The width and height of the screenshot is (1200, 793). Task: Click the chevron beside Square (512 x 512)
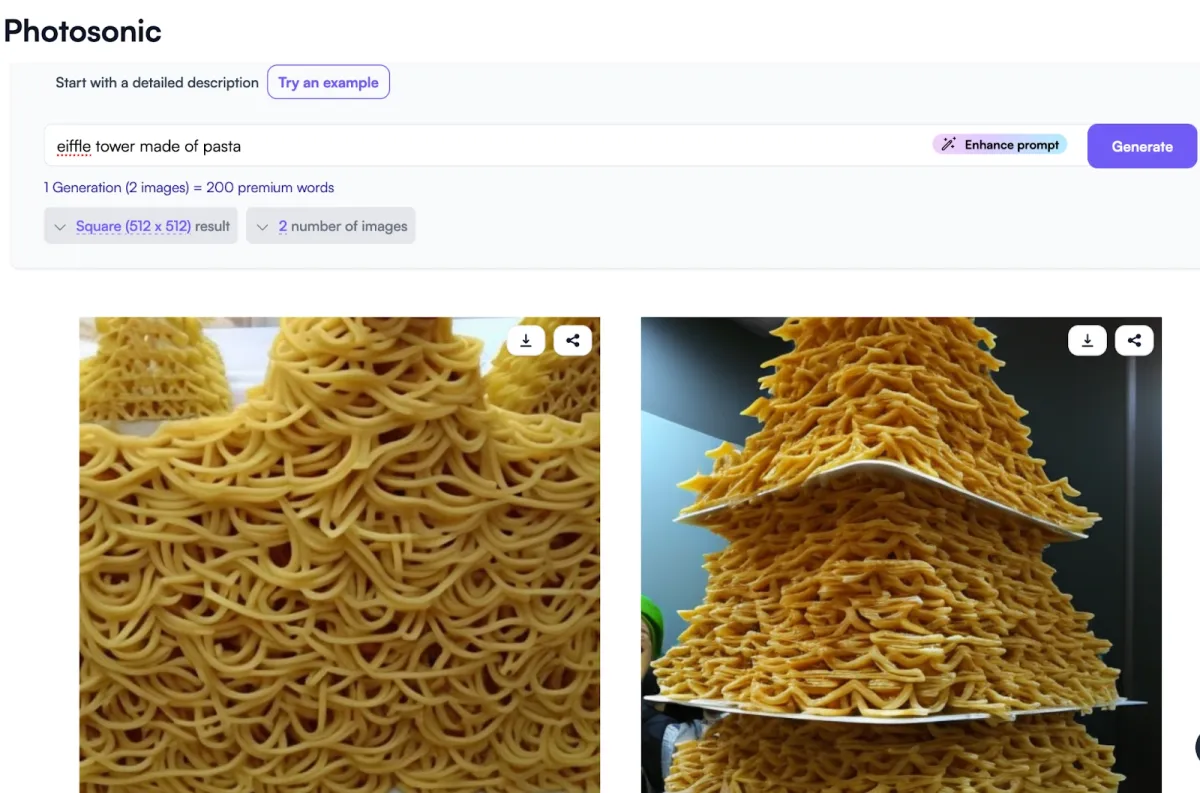[60, 227]
